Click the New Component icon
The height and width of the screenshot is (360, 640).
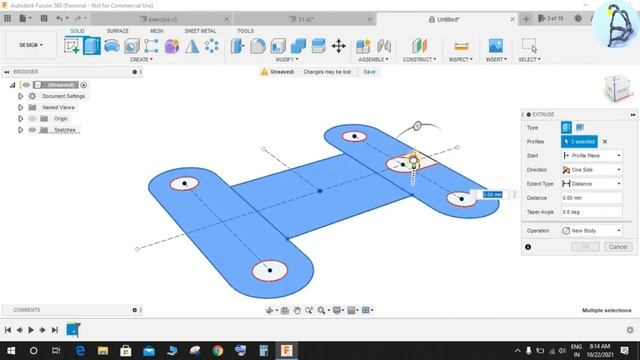(x=363, y=46)
